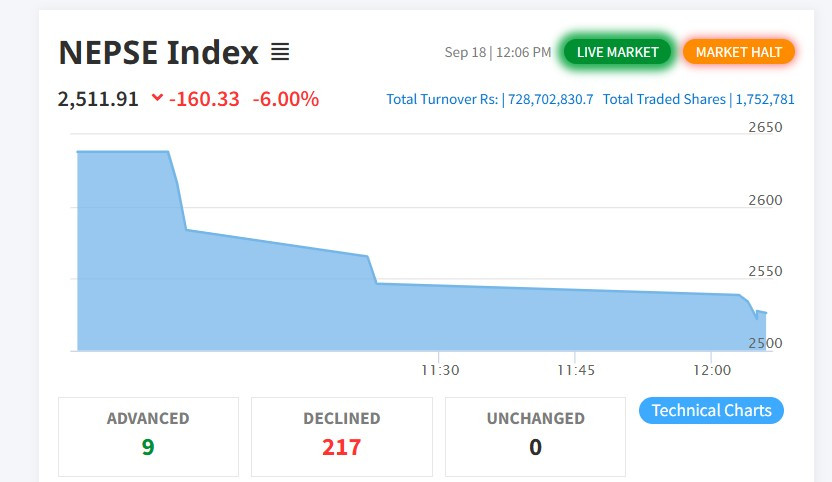Click the MARKET HALT button
The width and height of the screenshot is (832, 482).
coord(739,52)
